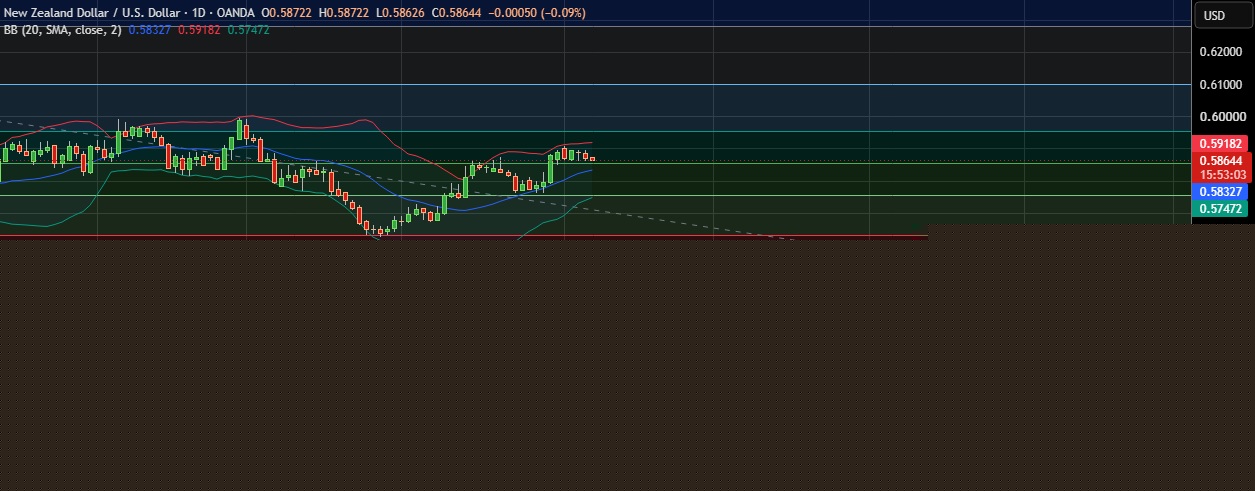Click the red 0.59182 price axis tag
Viewport: 1255px width, 491px height.
point(1221,144)
